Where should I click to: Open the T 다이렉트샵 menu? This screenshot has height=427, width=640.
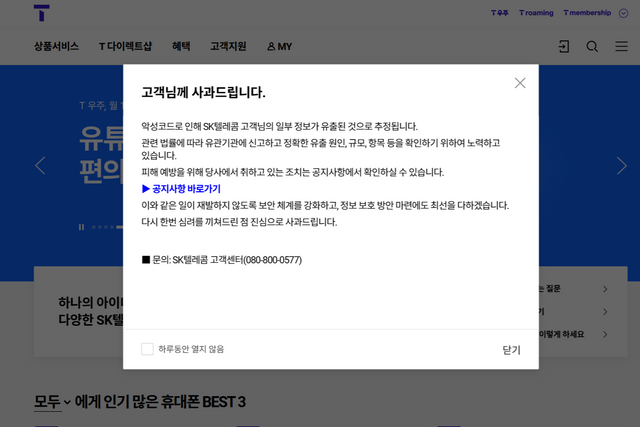[x=125, y=46]
